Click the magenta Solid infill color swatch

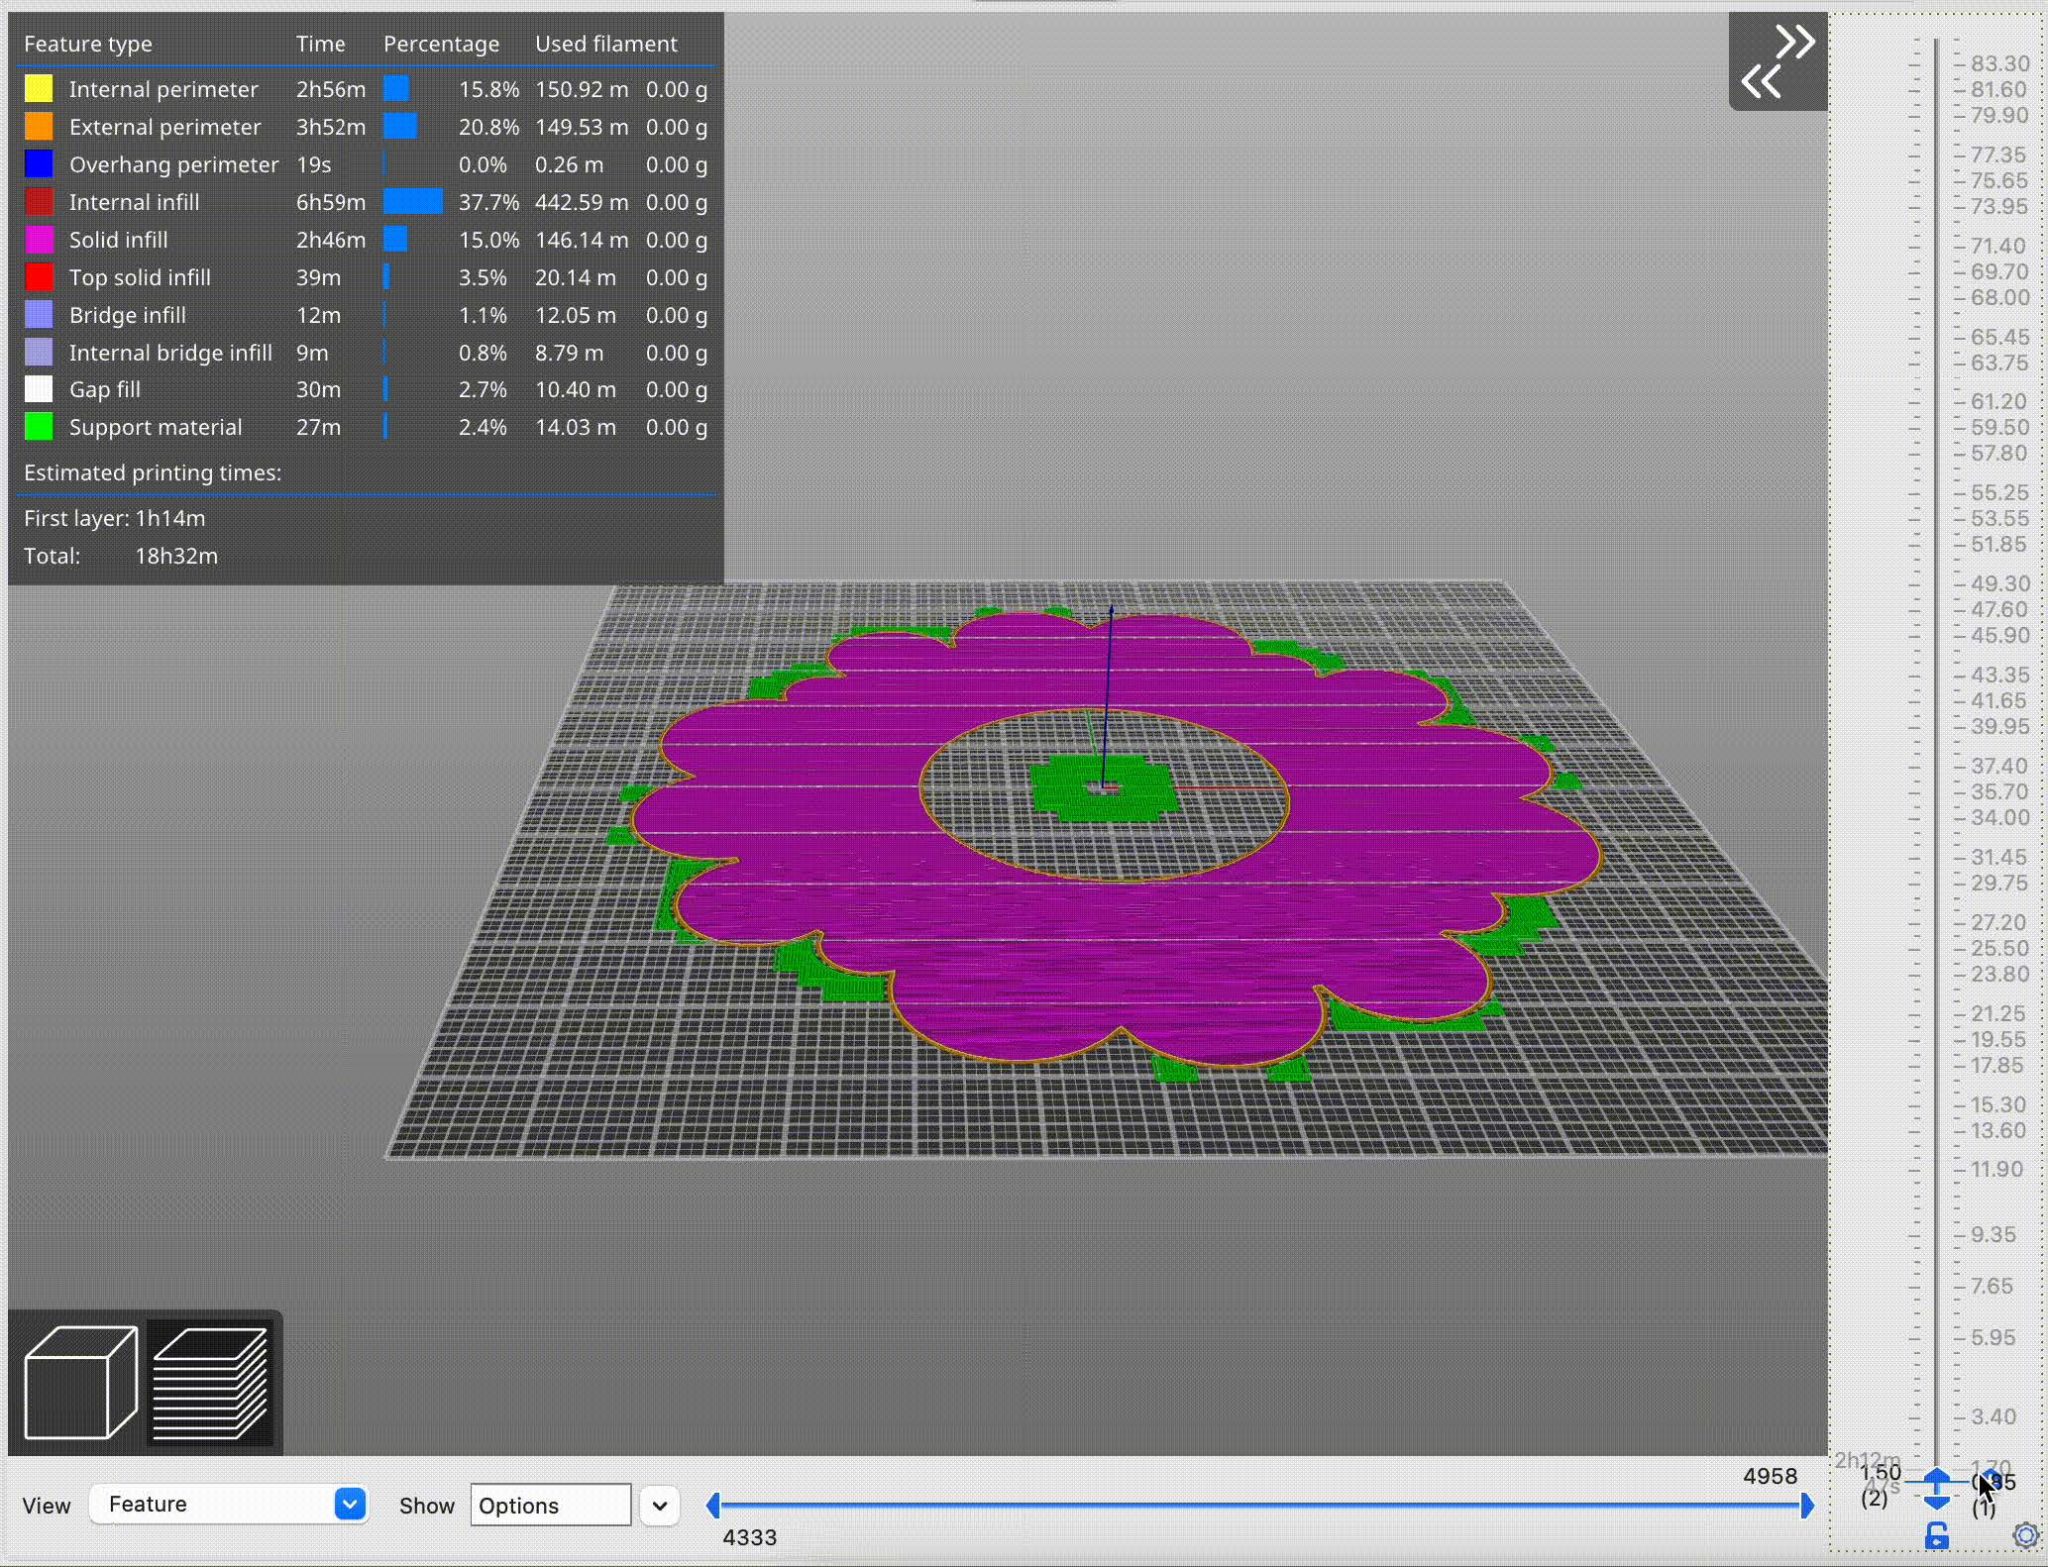[x=38, y=239]
